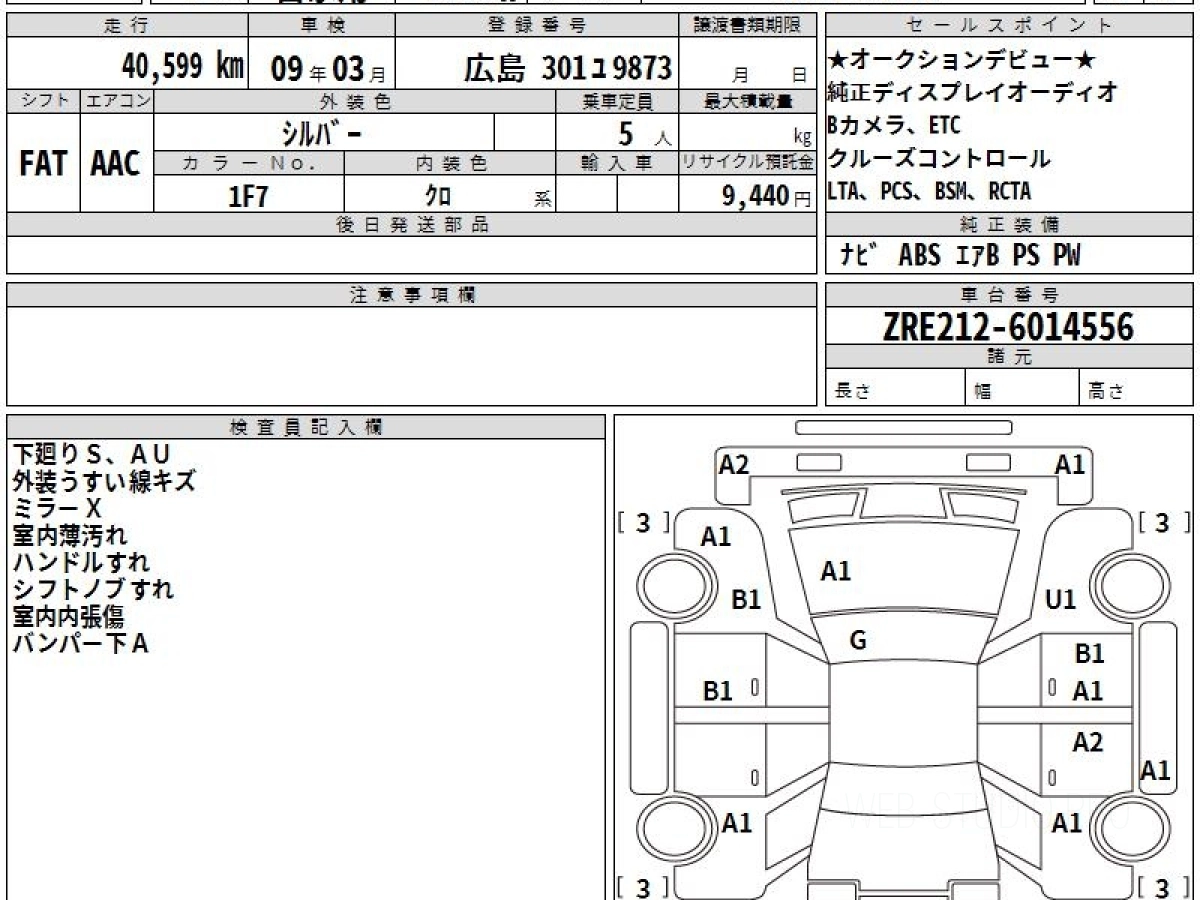Select registration number 広島 301 ユ 9873
The height and width of the screenshot is (900, 1200).
tap(567, 67)
